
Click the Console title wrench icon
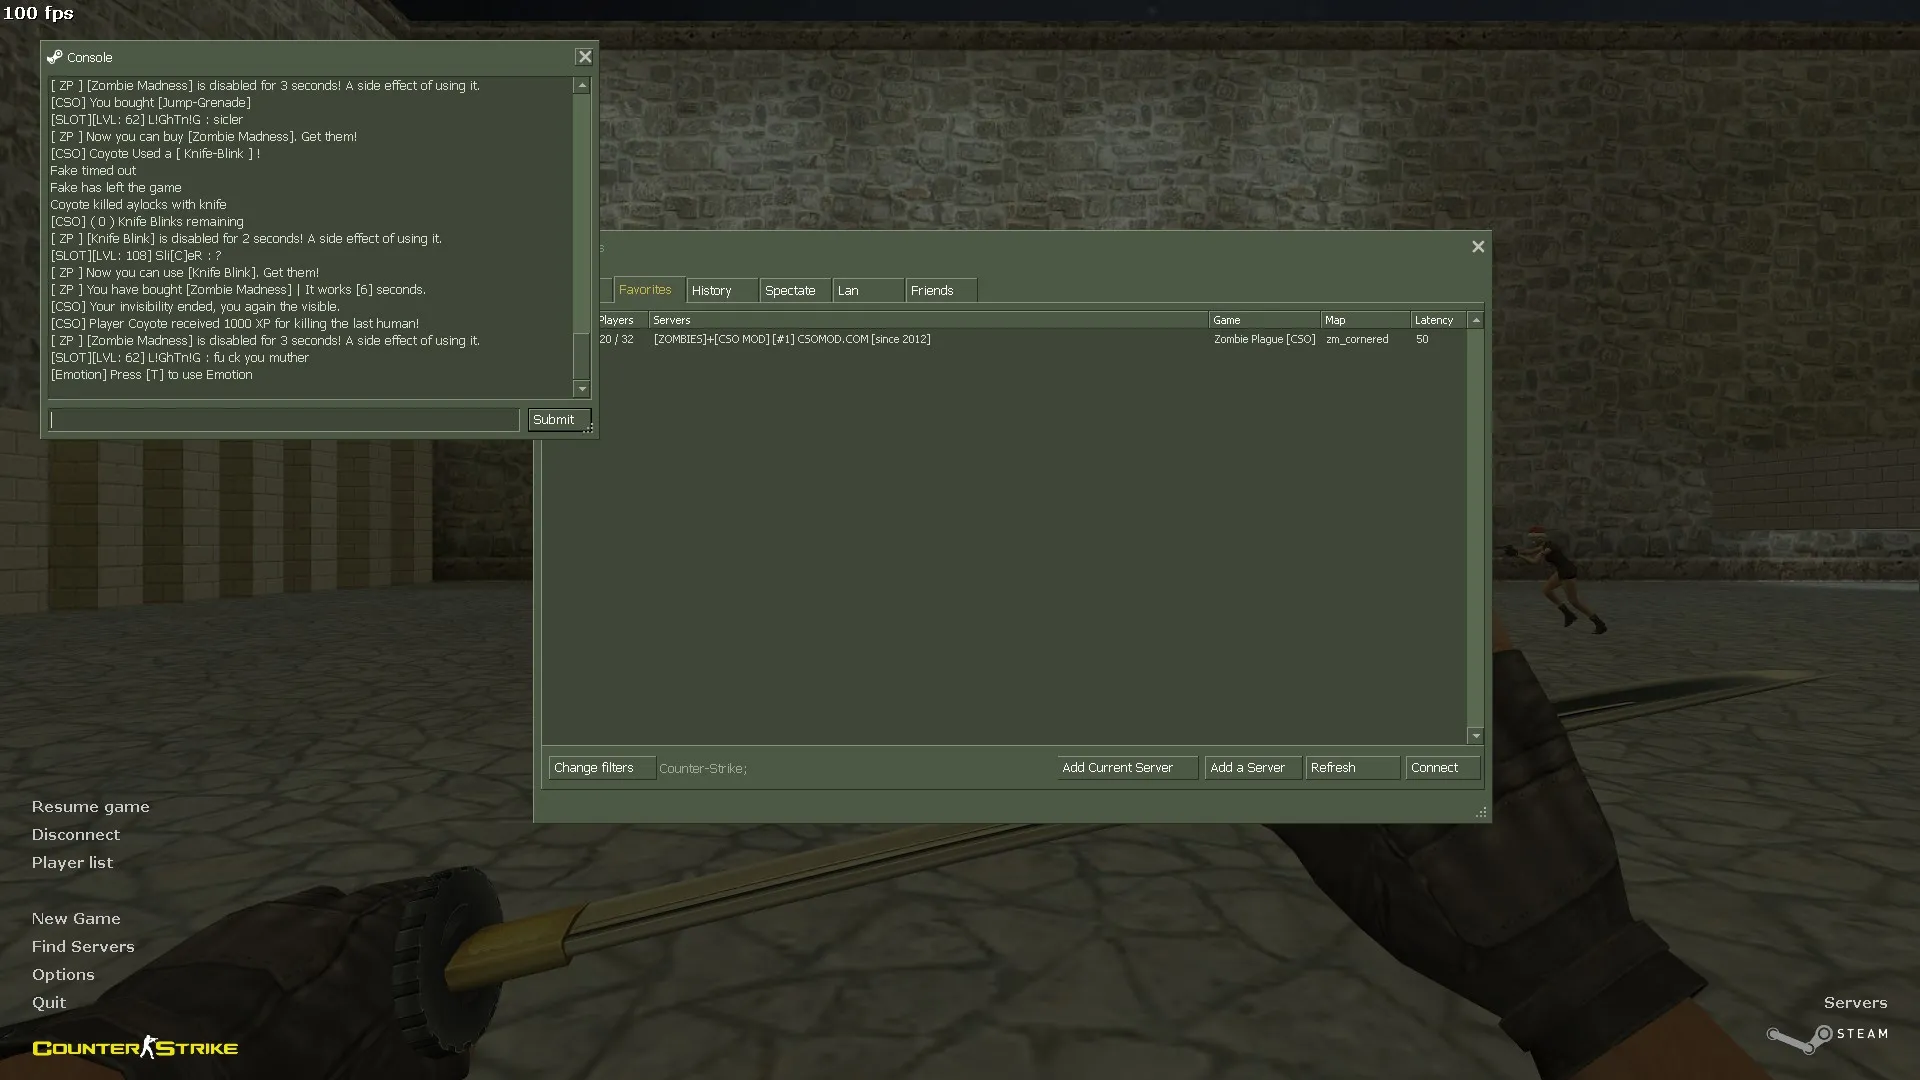[x=55, y=57]
